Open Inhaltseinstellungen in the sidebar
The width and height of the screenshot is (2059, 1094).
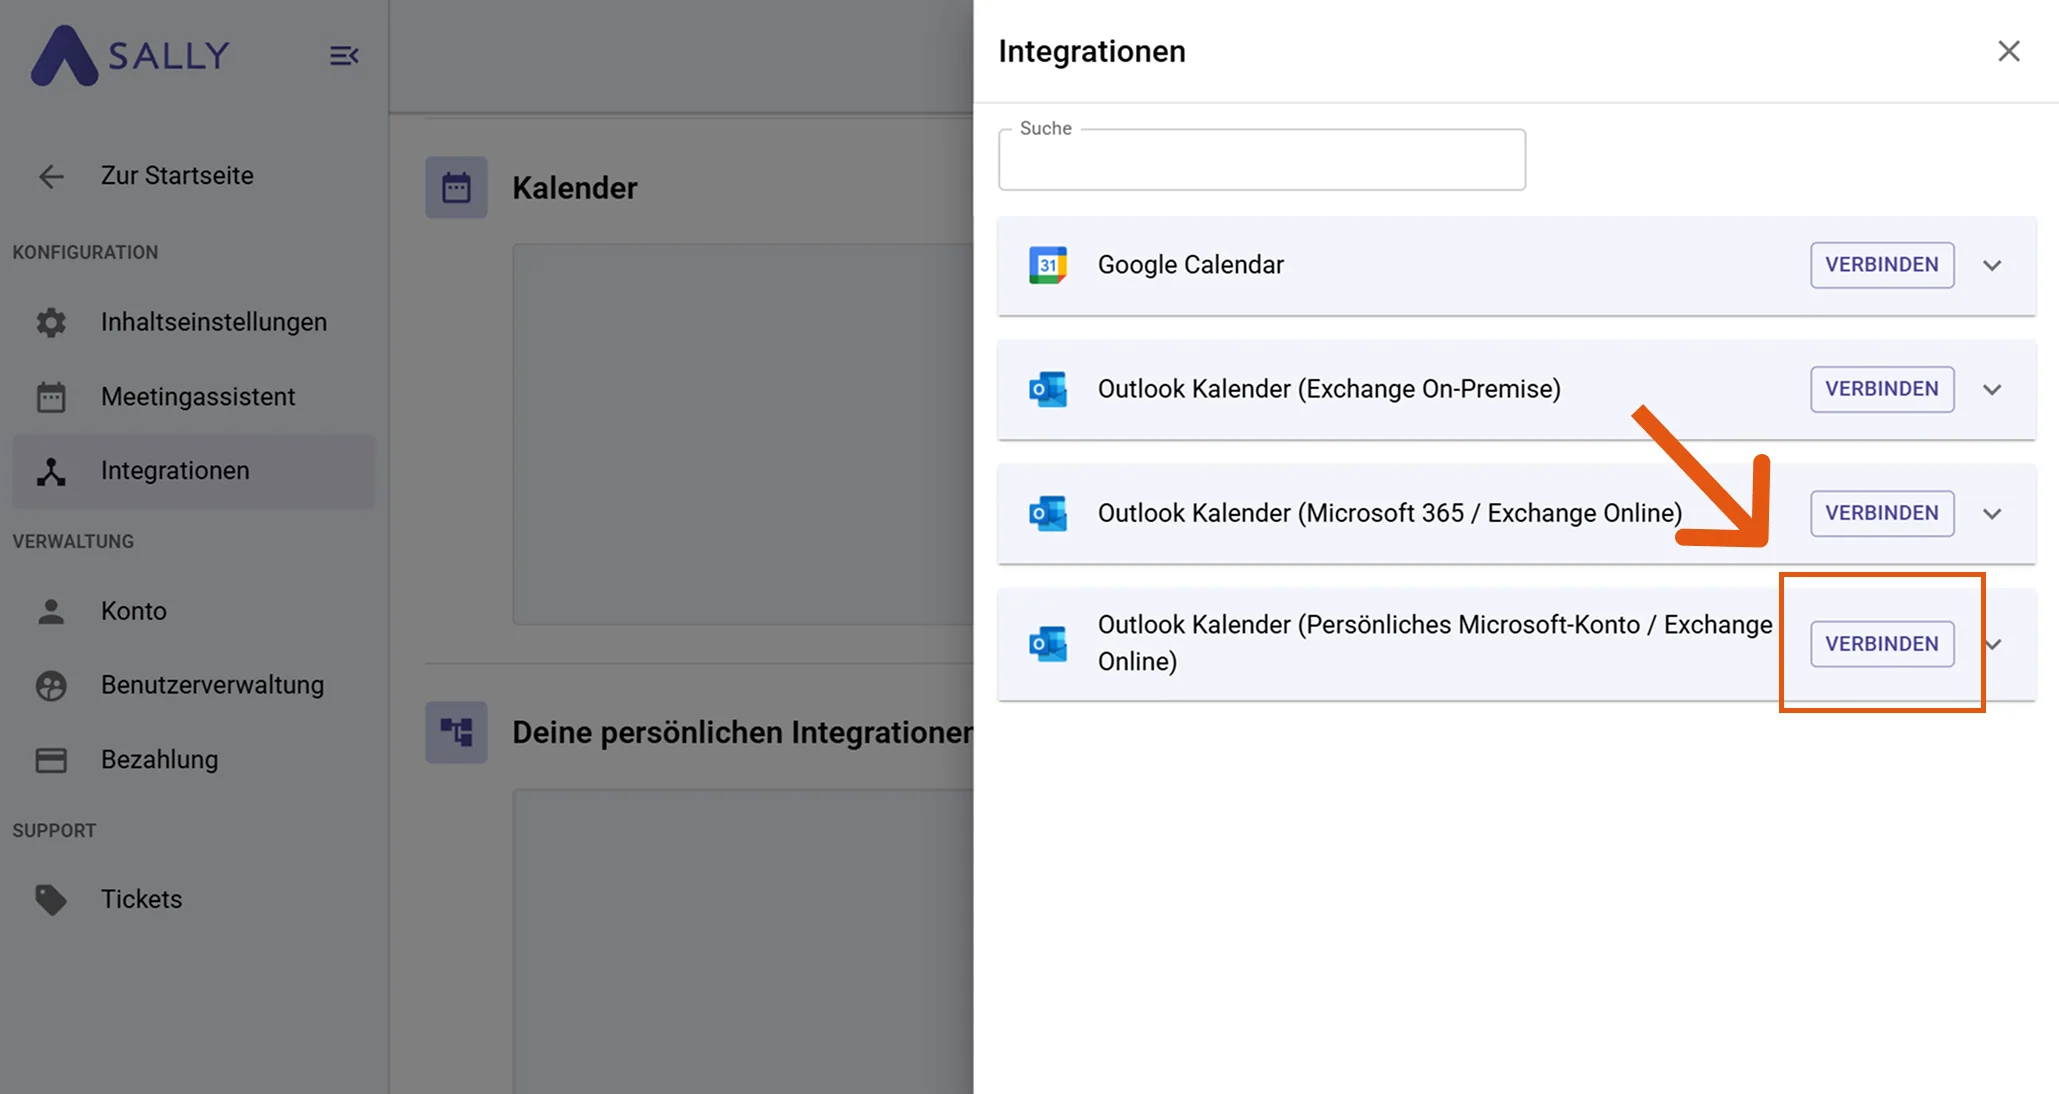click(194, 322)
